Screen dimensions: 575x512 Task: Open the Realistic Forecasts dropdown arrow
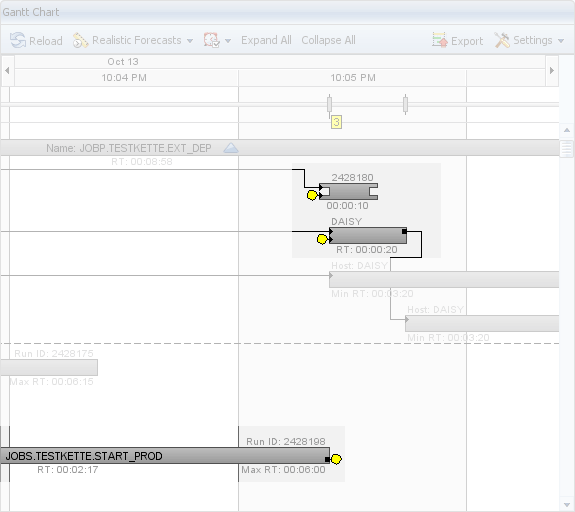click(x=190, y=41)
